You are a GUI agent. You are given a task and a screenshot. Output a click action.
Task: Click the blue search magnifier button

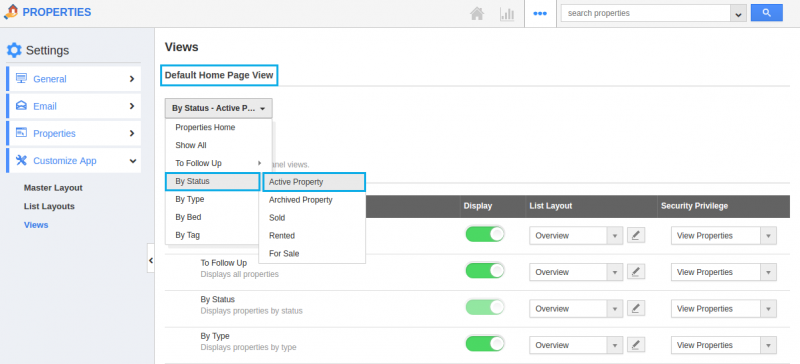pos(766,13)
